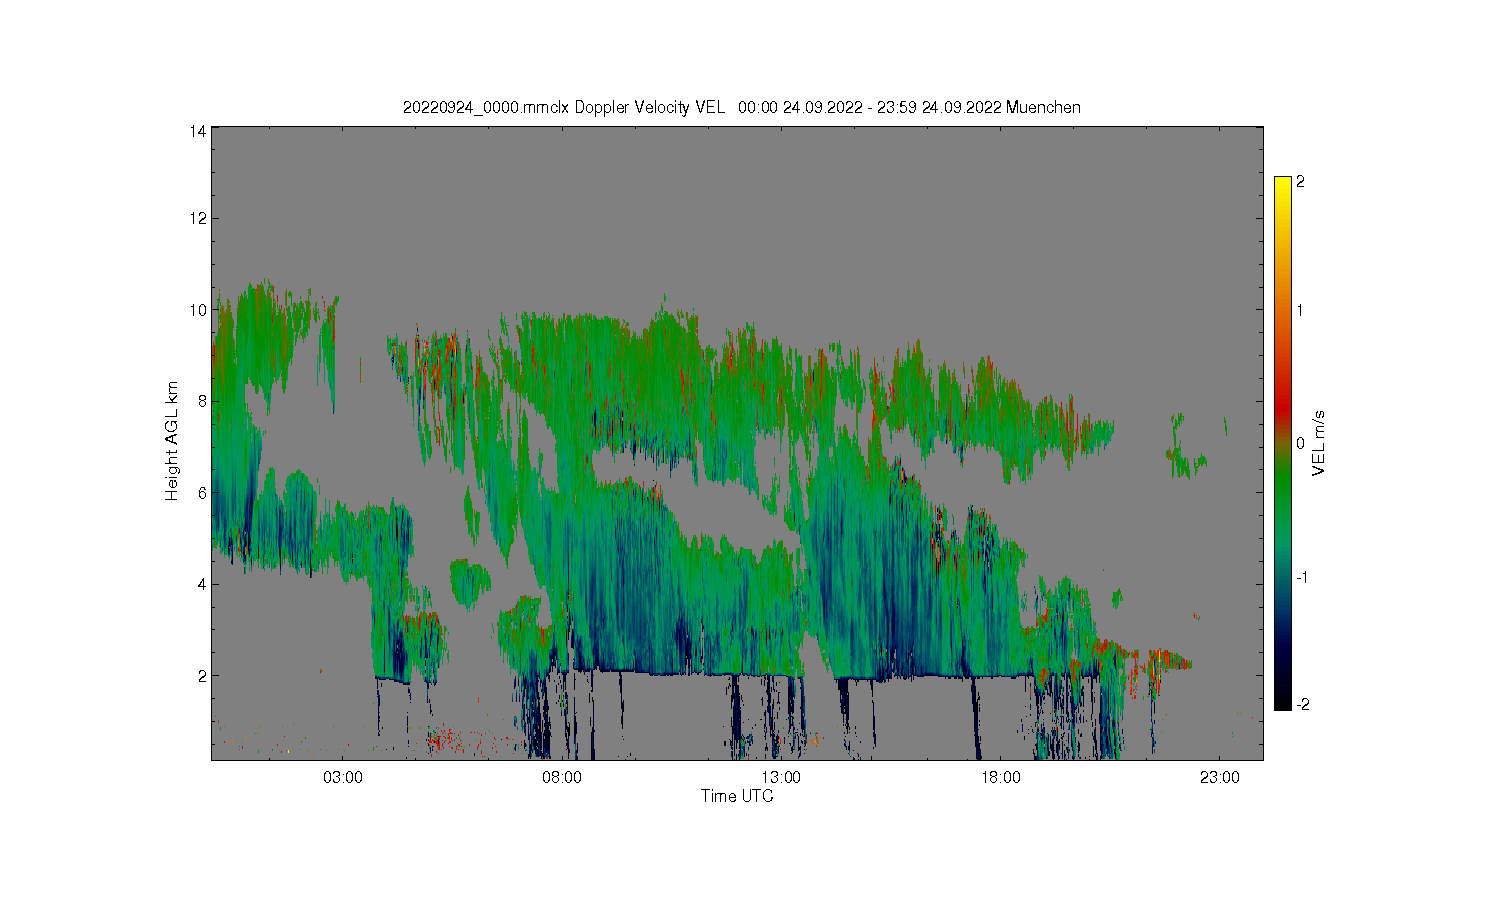Click the 'VEL m/s' colorbar label

click(1320, 443)
